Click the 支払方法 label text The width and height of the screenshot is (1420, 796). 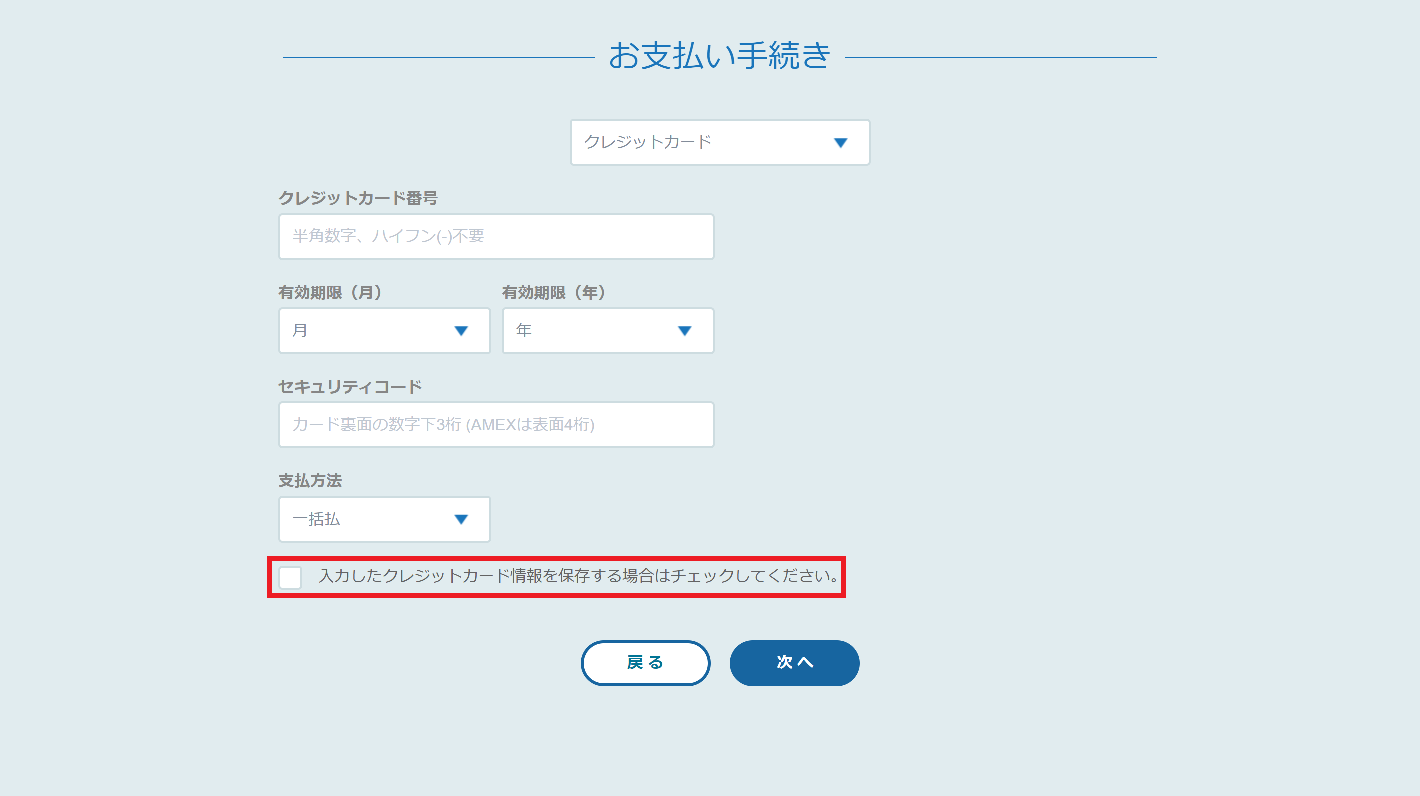click(310, 481)
